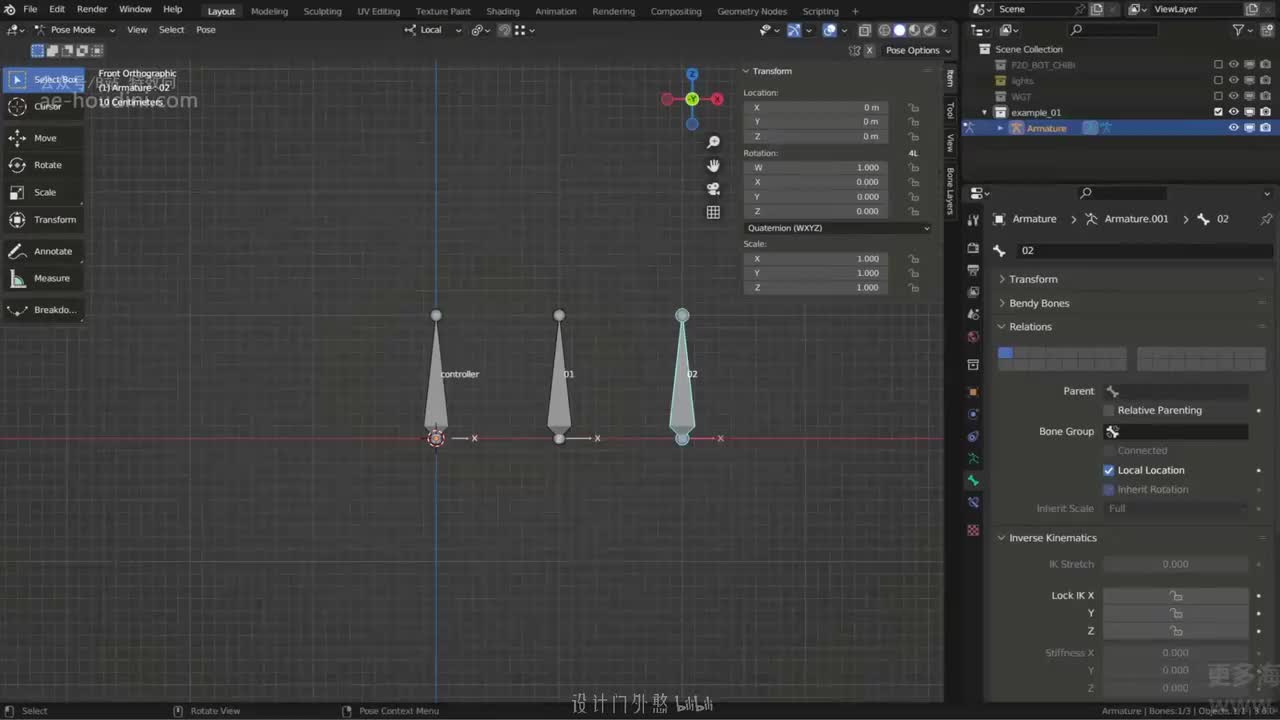Image resolution: width=1280 pixels, height=720 pixels.
Task: Collapse the Inverse Kinematics panel
Action: (1052, 538)
